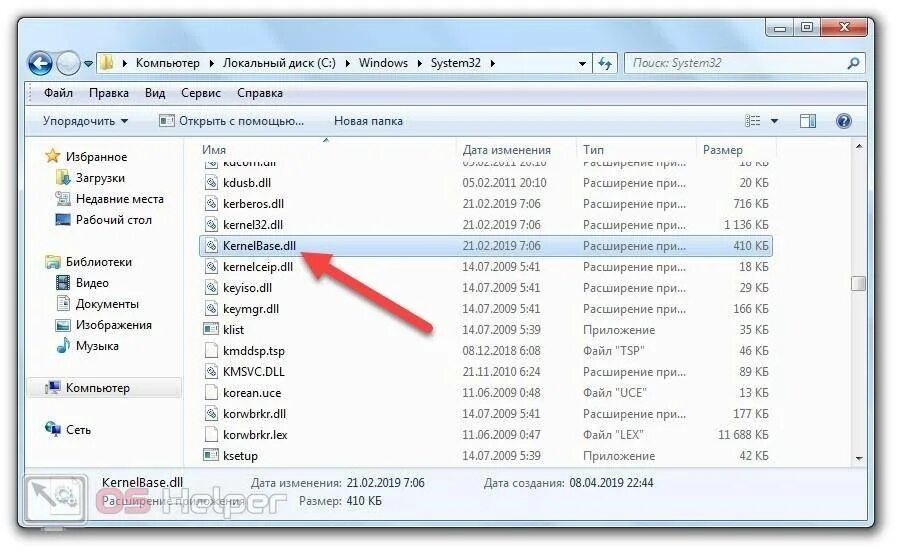Image resolution: width=899 pixels, height=552 pixels.
Task: Open Видео library in sidebar
Action: coord(83,283)
